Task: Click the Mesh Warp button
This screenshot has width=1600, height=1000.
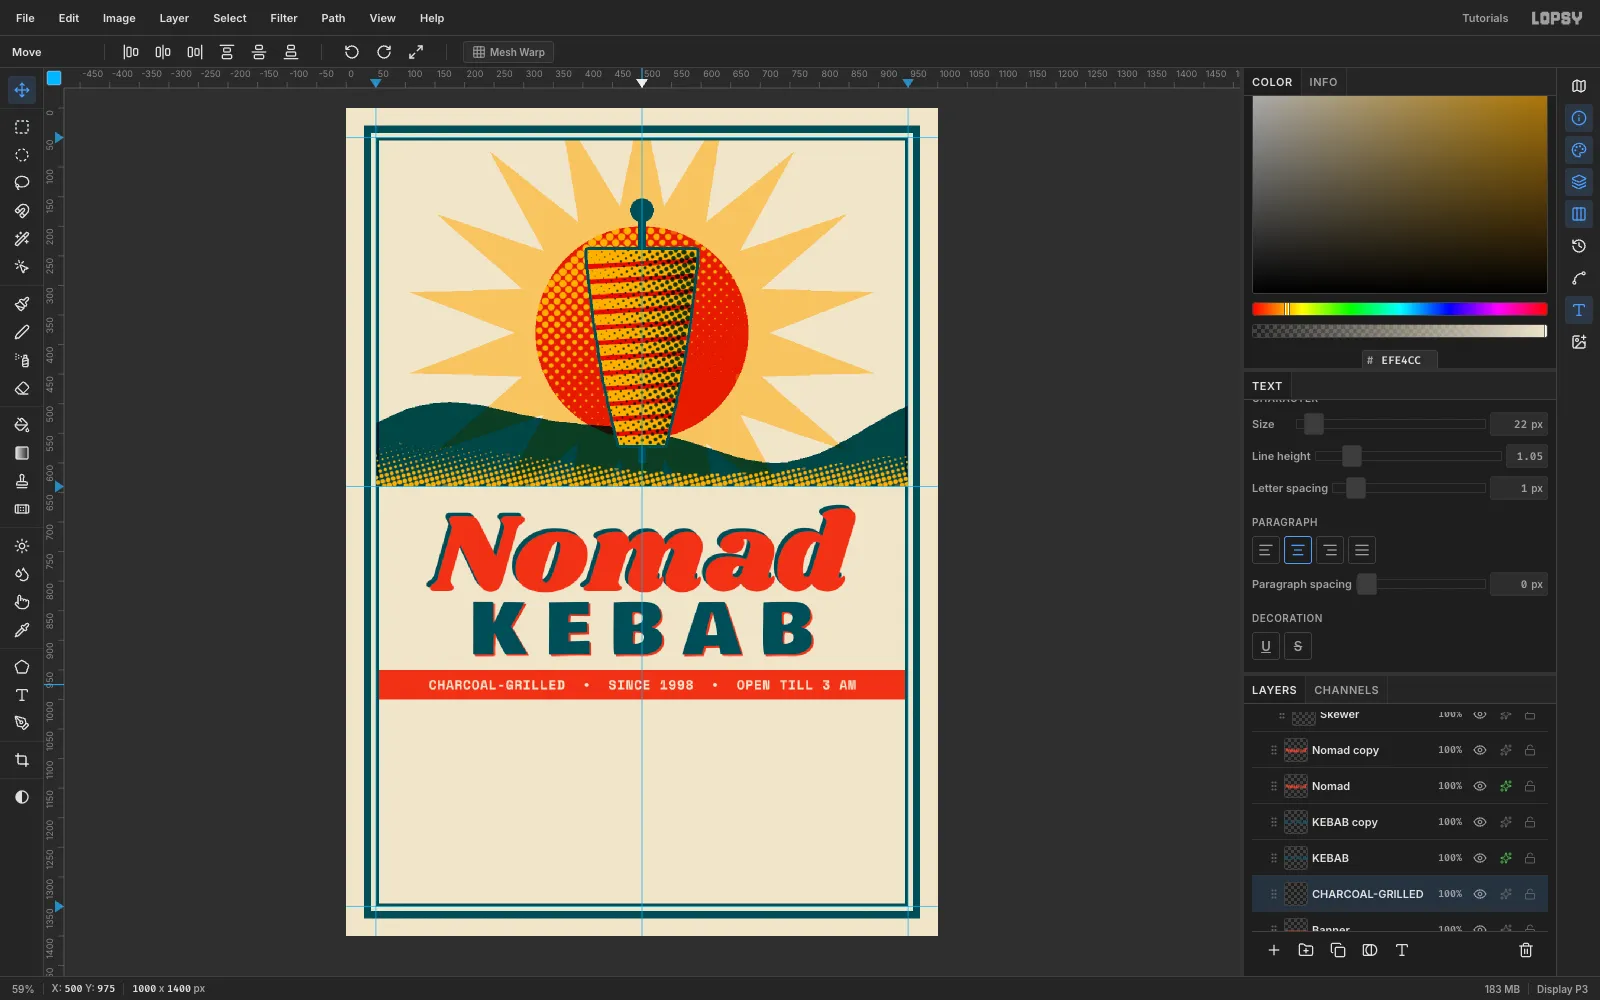Action: (509, 52)
